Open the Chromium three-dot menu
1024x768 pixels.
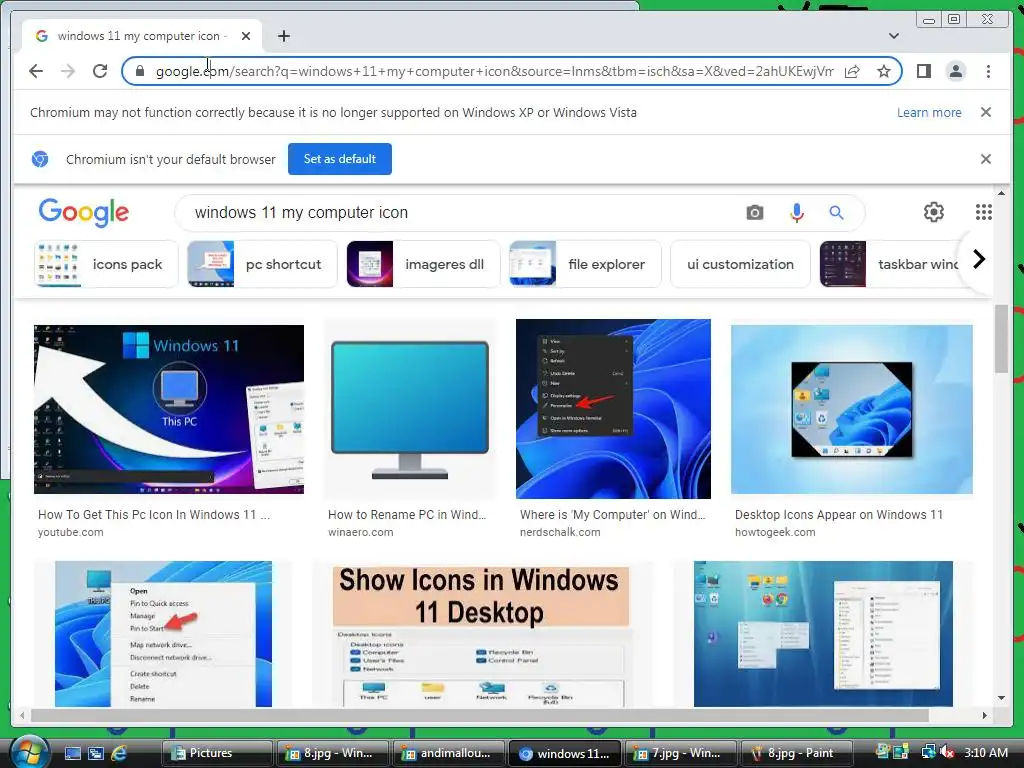coord(988,71)
